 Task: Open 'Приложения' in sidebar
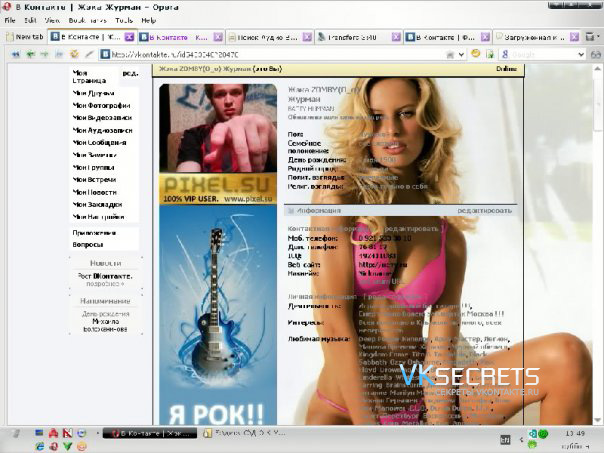(x=94, y=233)
